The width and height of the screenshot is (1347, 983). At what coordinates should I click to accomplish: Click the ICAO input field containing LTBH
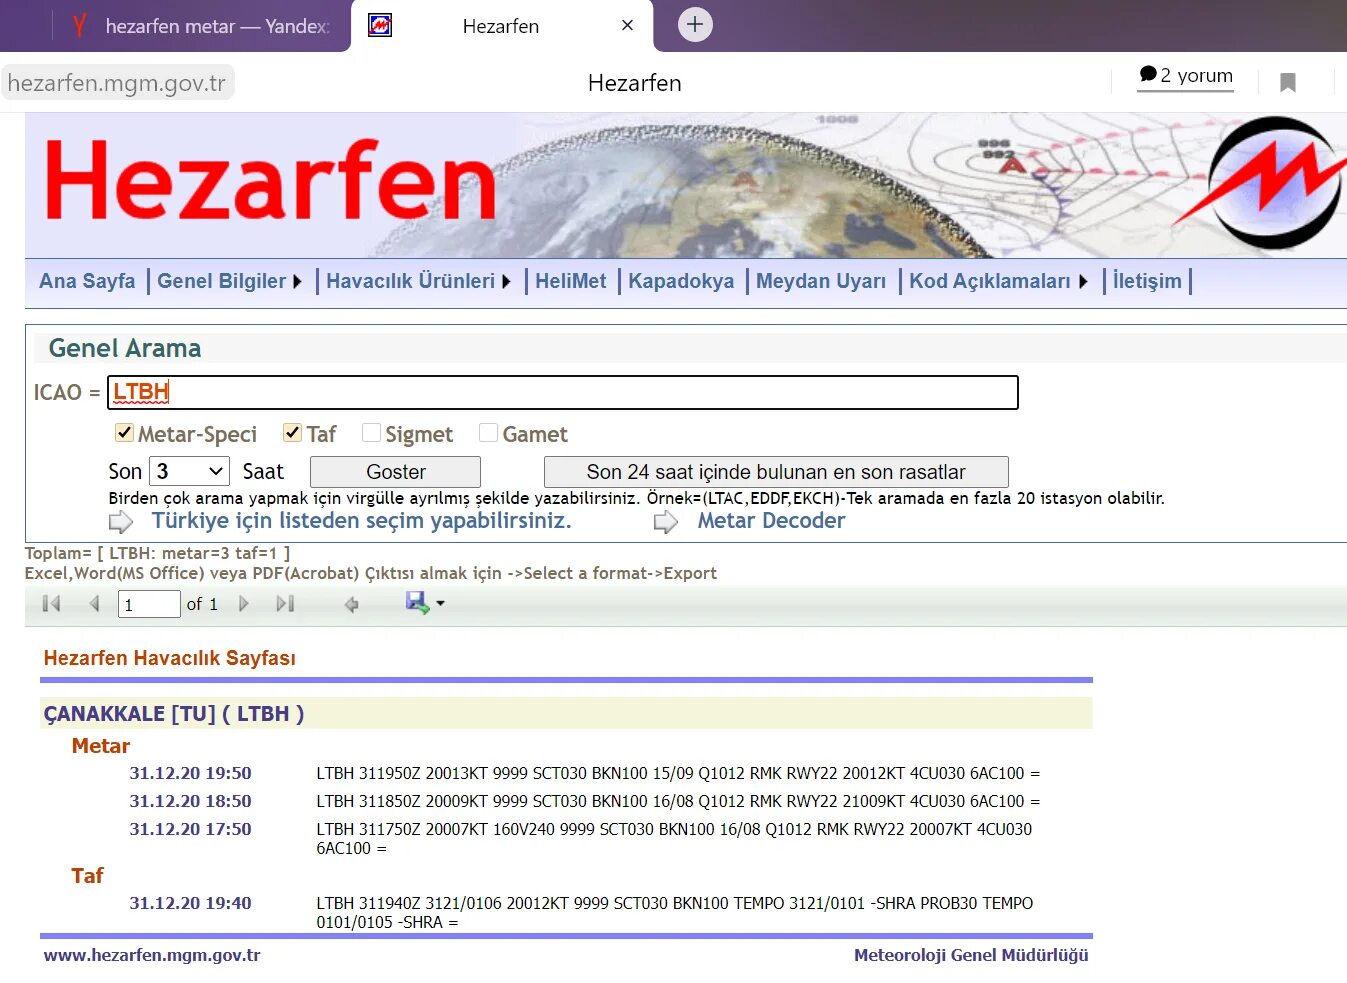[x=563, y=392]
